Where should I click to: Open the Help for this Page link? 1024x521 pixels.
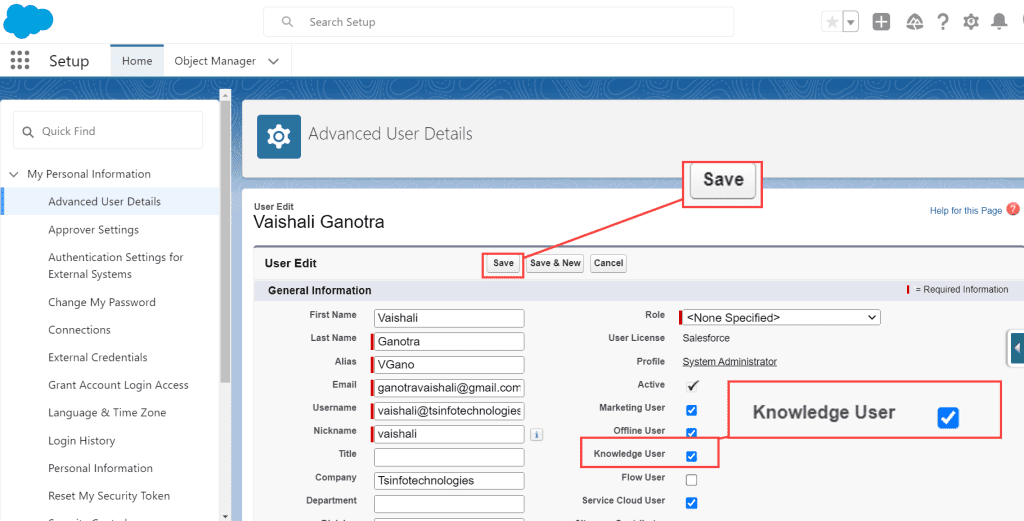pos(966,211)
